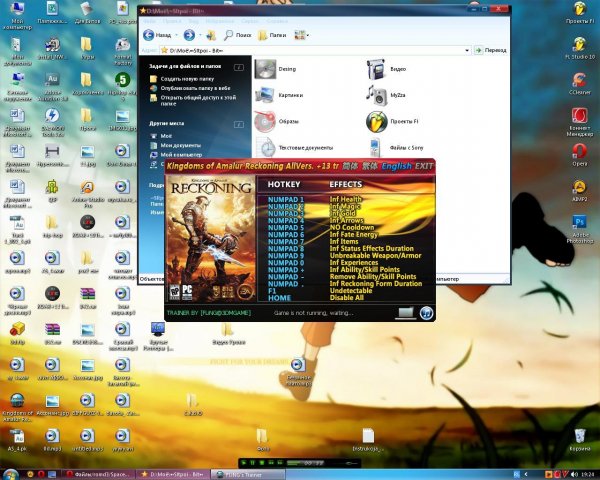This screenshot has height=480, width=600.
Task: Open Search (Поиск) in the Explorer toolbar
Action: pos(238,35)
